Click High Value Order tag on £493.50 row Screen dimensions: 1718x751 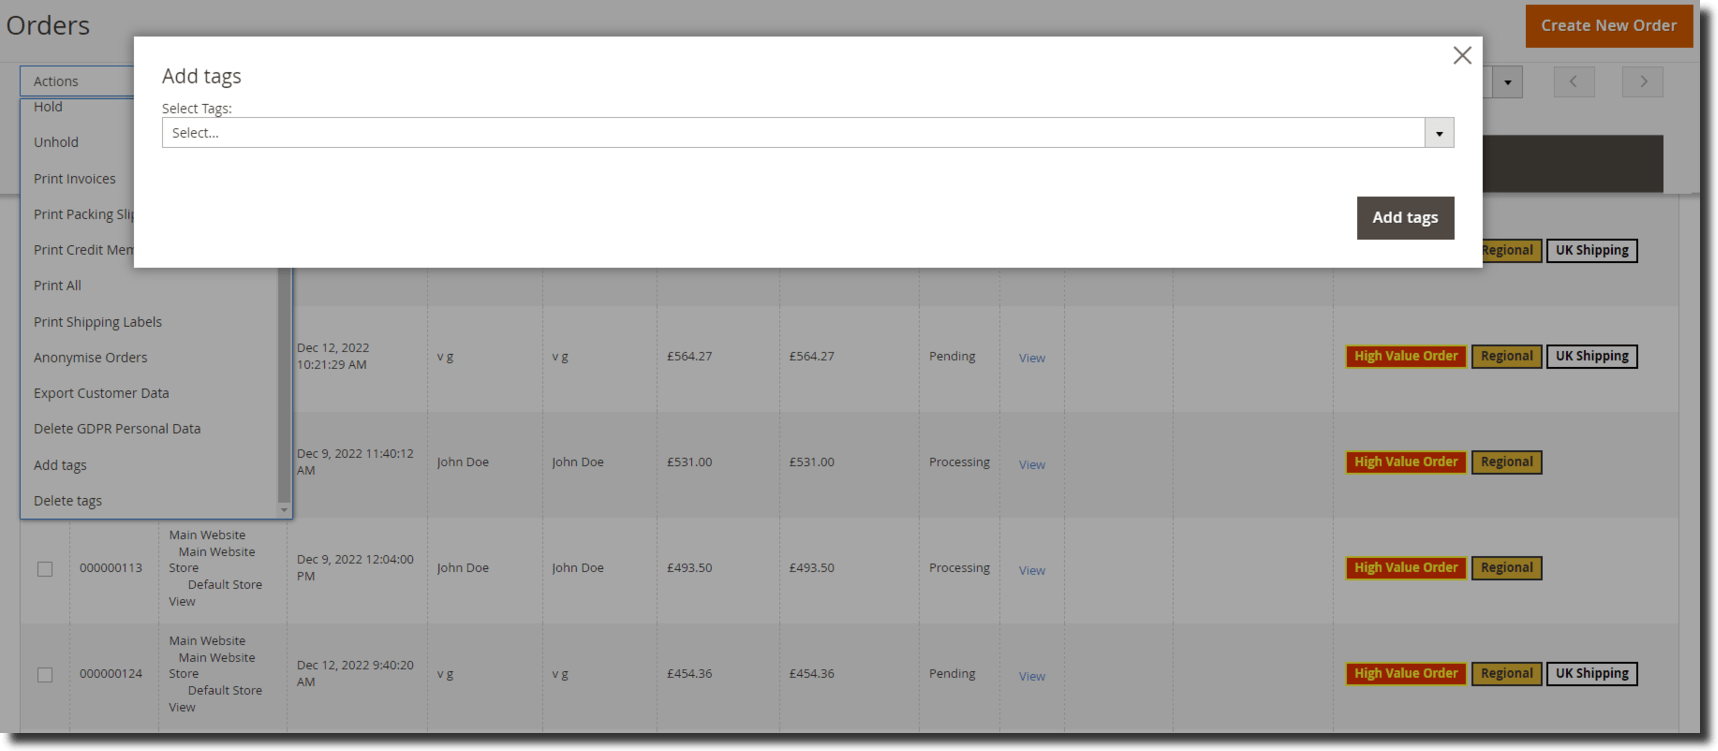pos(1405,568)
